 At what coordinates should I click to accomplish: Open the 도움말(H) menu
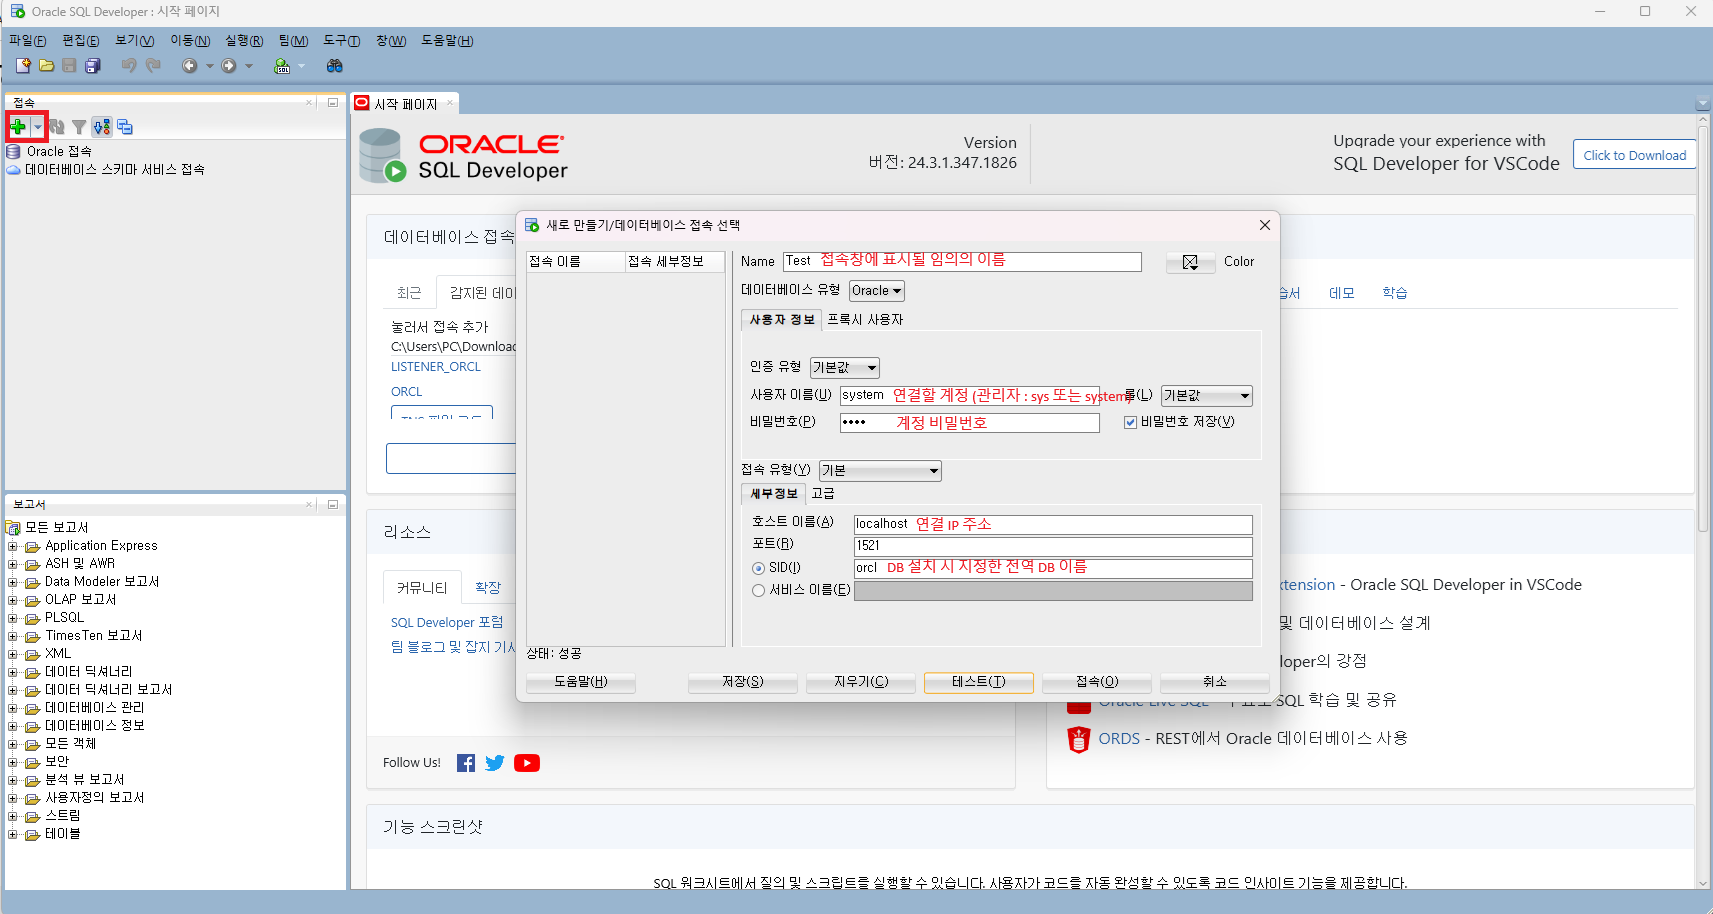click(x=447, y=41)
